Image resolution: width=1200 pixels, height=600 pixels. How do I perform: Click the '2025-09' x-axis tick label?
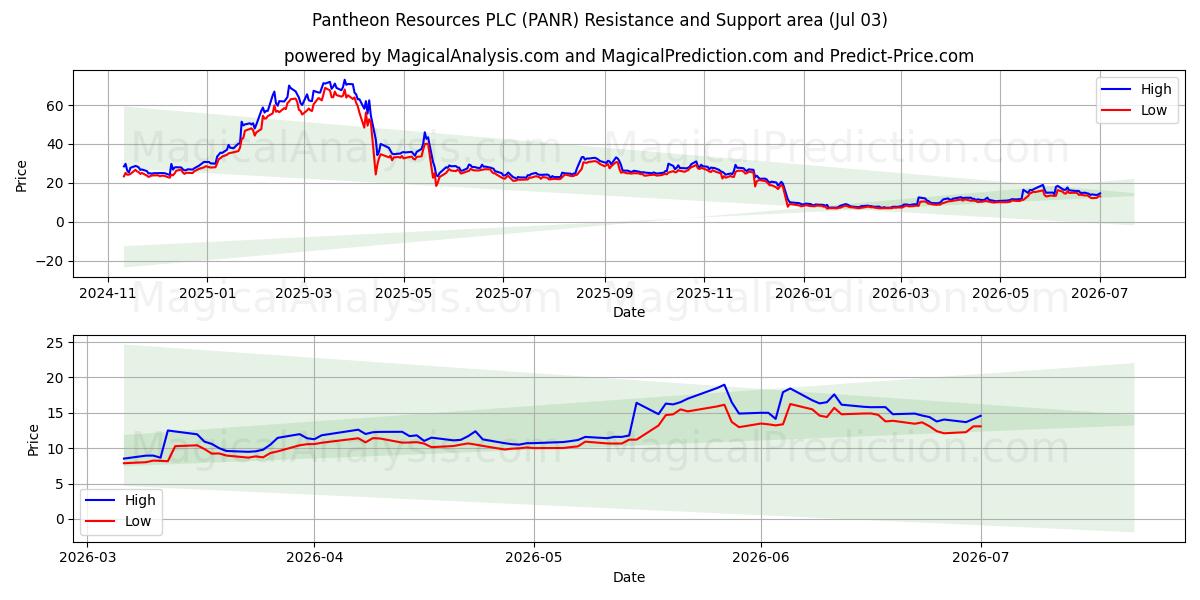point(604,293)
